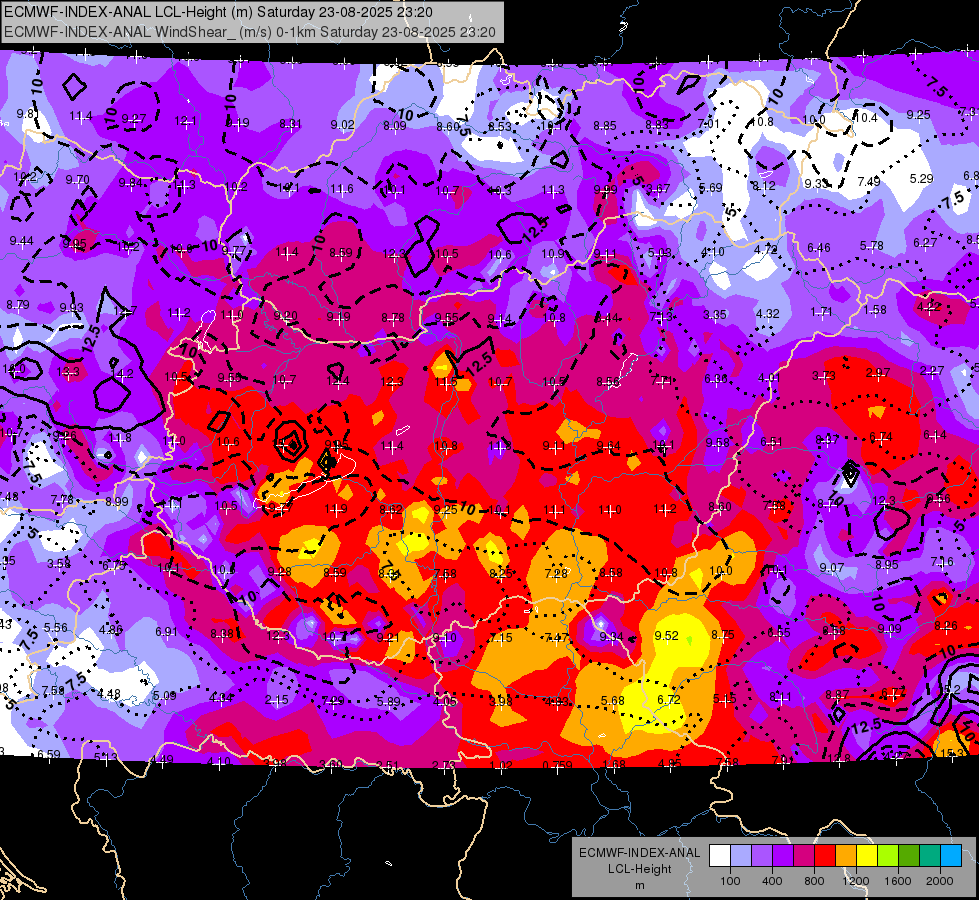
Task: Click the magenta legend swatch
Action: 804,856
